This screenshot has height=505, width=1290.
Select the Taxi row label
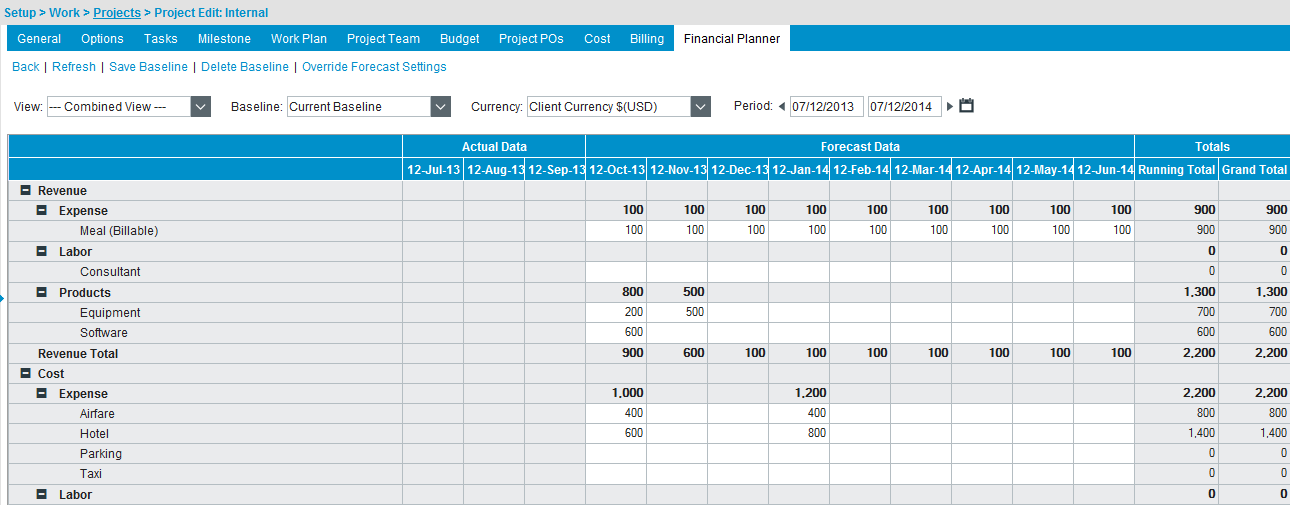coord(91,474)
